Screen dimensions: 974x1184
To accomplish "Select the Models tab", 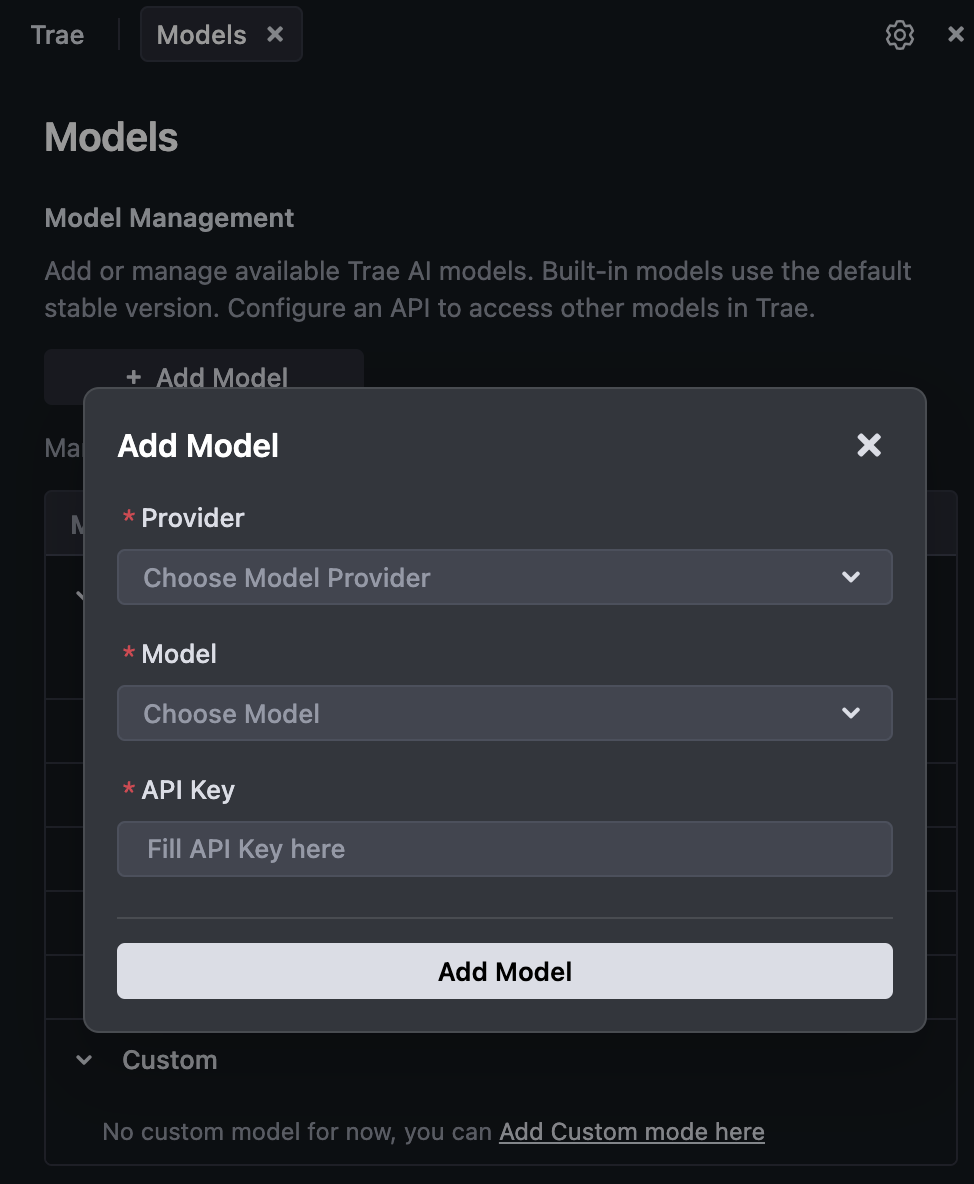I will coord(201,35).
